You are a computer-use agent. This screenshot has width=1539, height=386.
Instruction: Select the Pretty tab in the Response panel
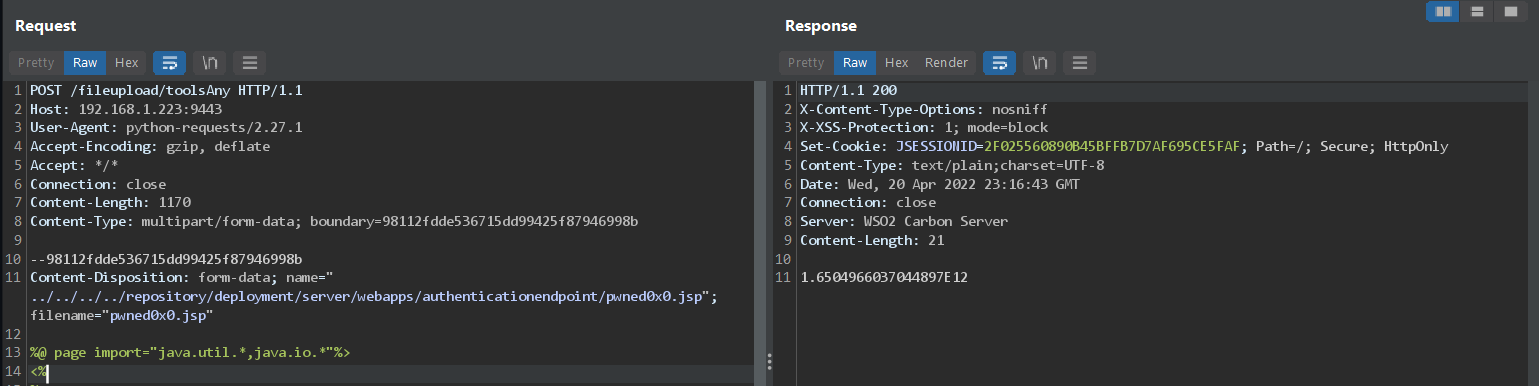pyautogui.click(x=806, y=62)
